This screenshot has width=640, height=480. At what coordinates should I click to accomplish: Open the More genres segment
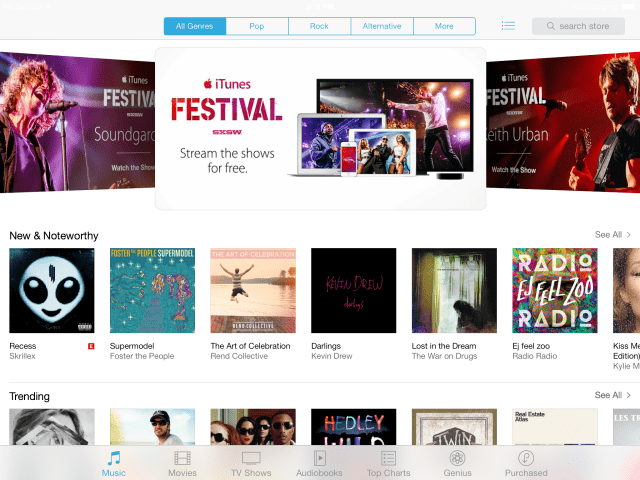[444, 26]
